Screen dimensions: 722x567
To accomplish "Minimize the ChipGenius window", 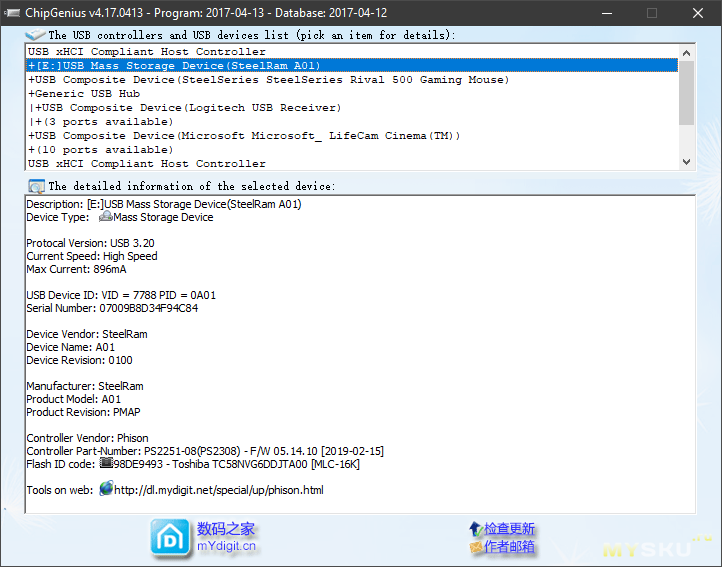I will tap(607, 13).
